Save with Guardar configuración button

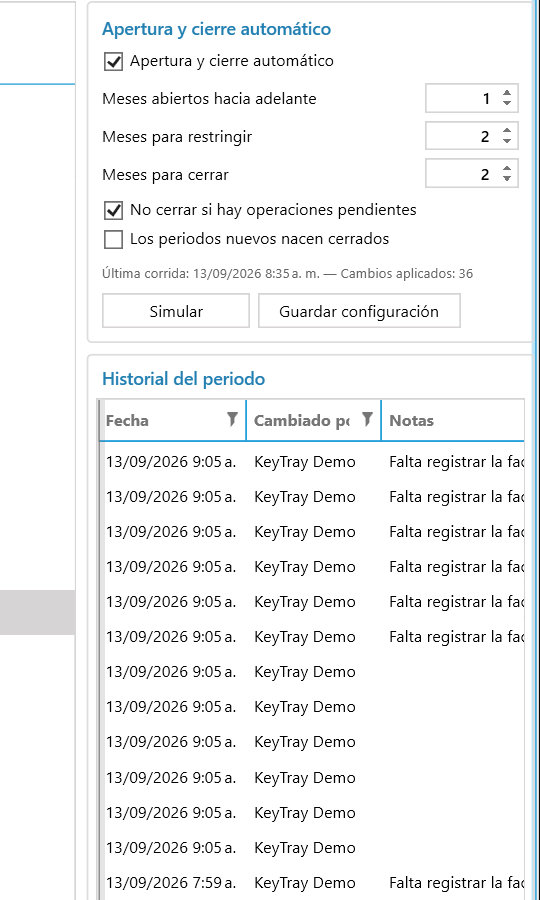click(359, 311)
